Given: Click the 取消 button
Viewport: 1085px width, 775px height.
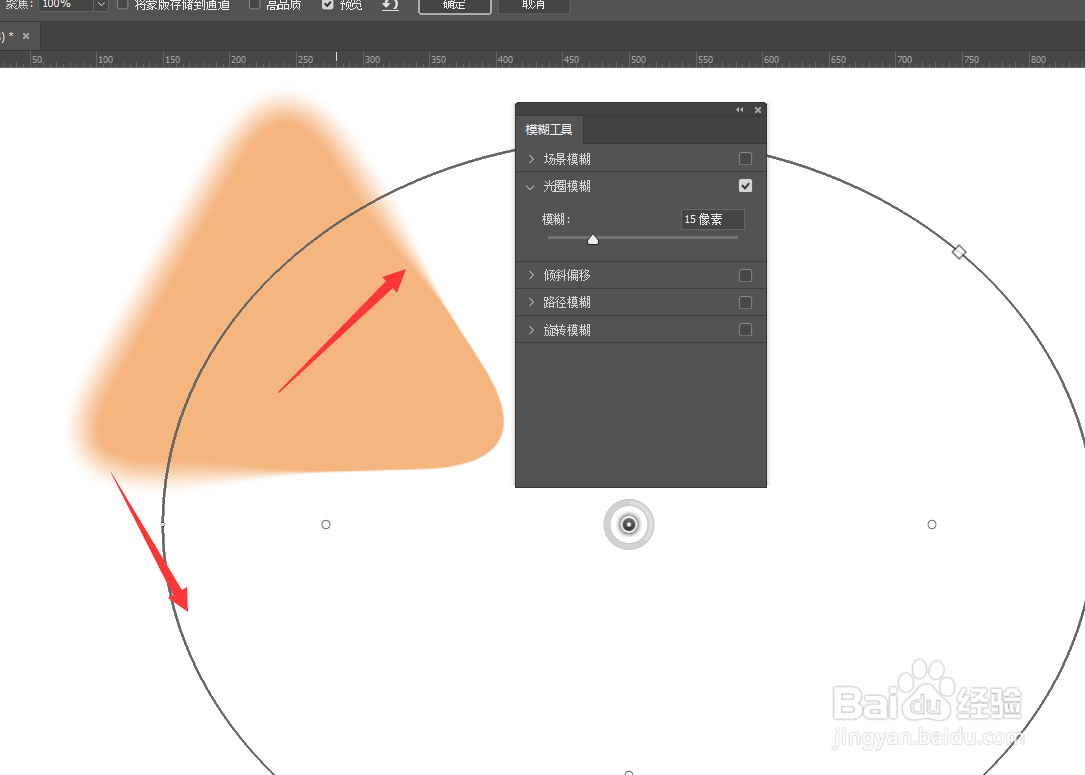Looking at the screenshot, I should [x=534, y=5].
